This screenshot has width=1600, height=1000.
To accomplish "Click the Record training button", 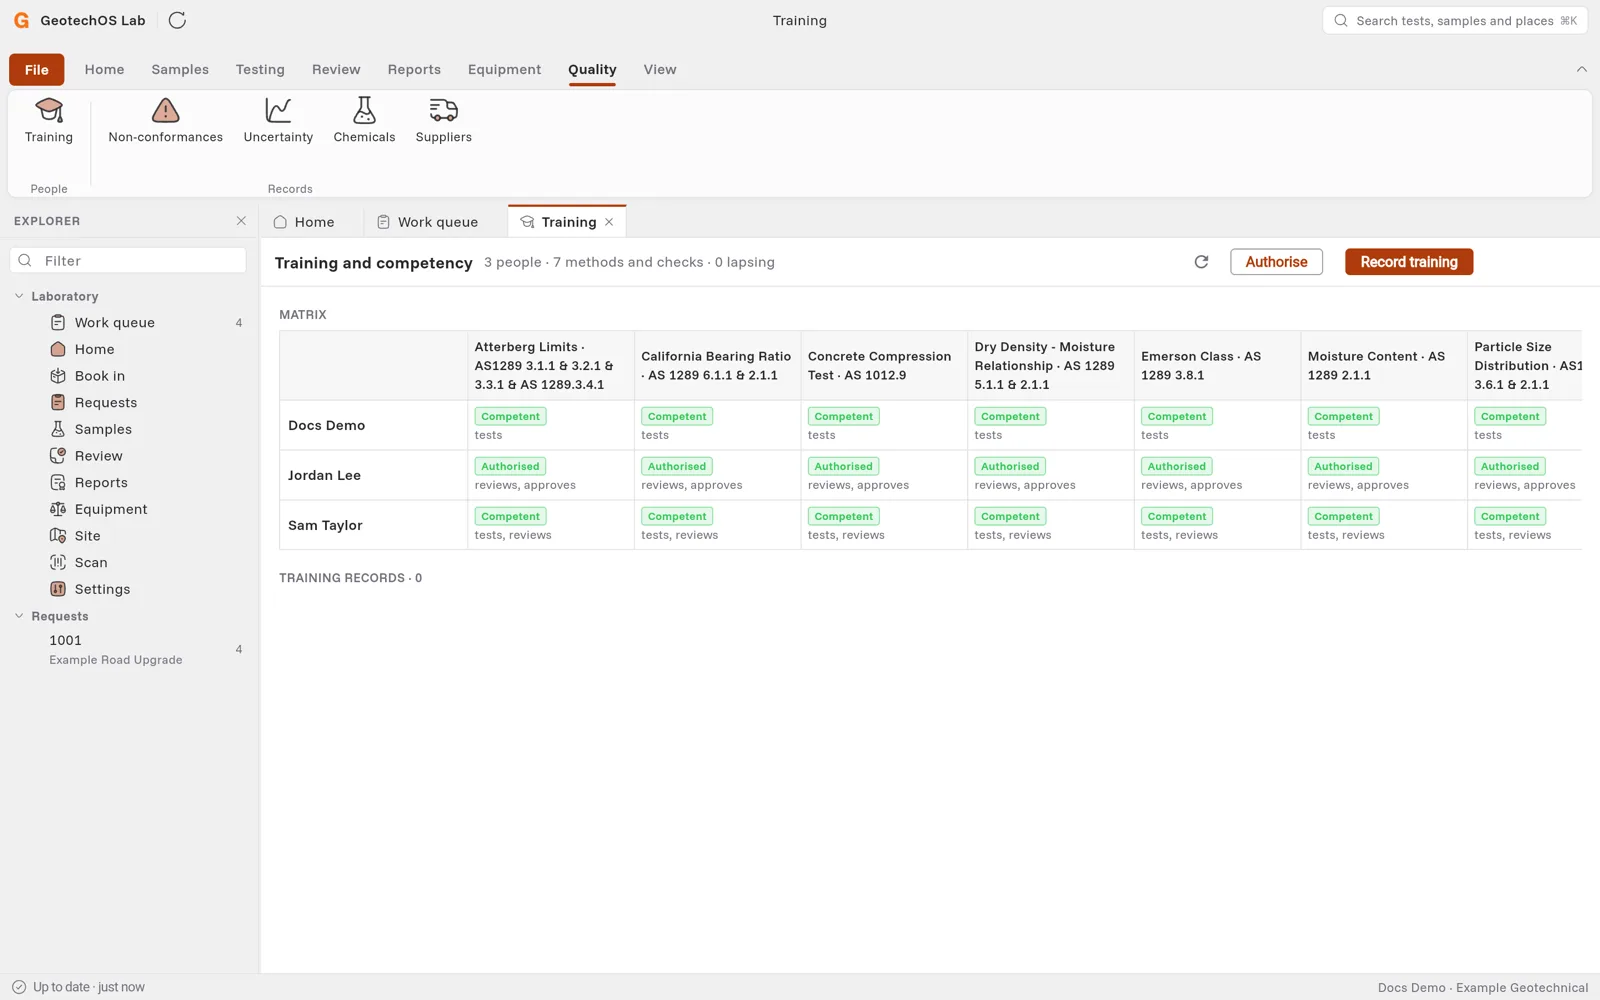I will click(1409, 262).
